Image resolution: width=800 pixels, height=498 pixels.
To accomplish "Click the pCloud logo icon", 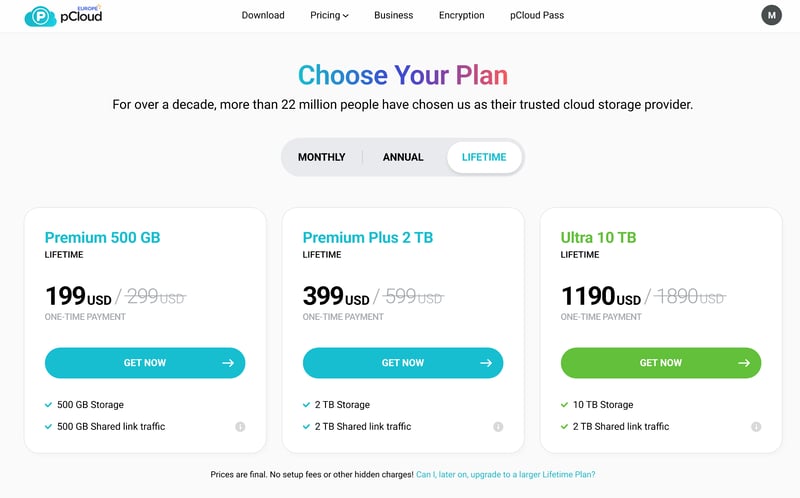I will point(41,16).
